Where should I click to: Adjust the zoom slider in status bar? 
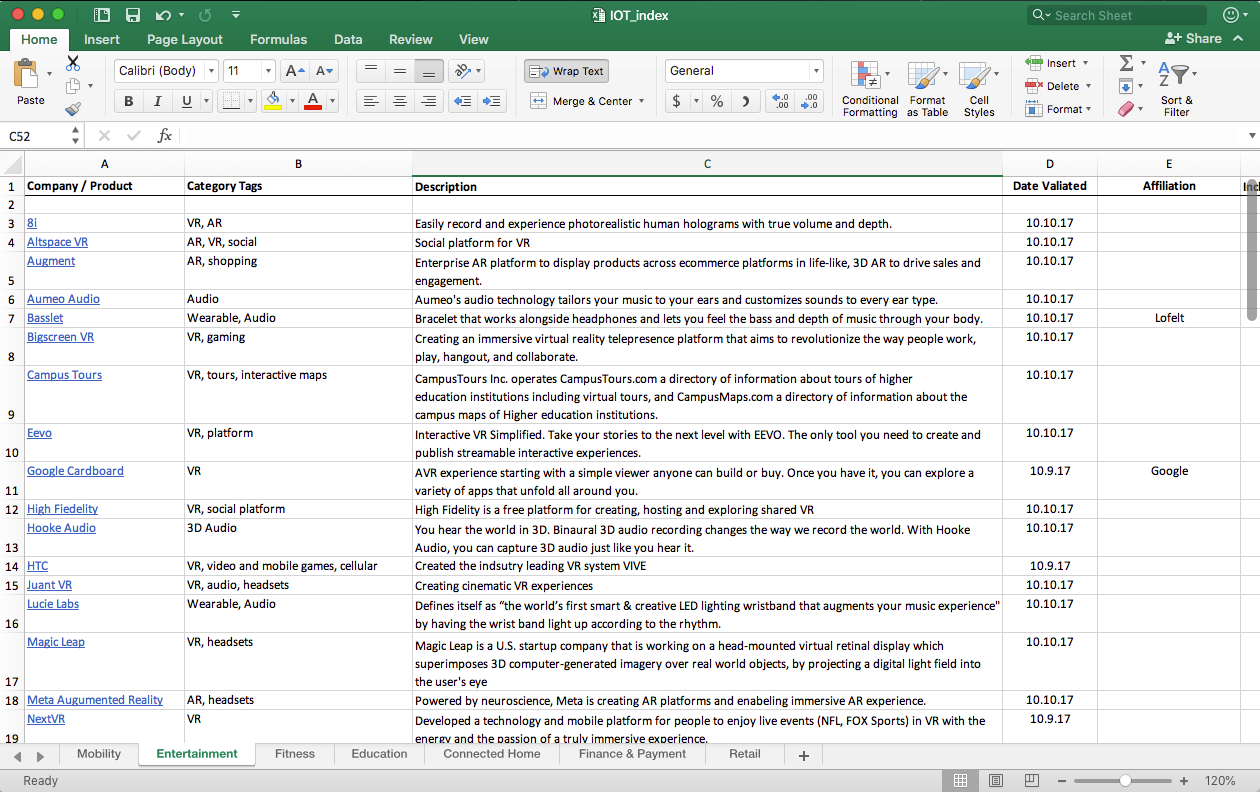pos(1125,780)
